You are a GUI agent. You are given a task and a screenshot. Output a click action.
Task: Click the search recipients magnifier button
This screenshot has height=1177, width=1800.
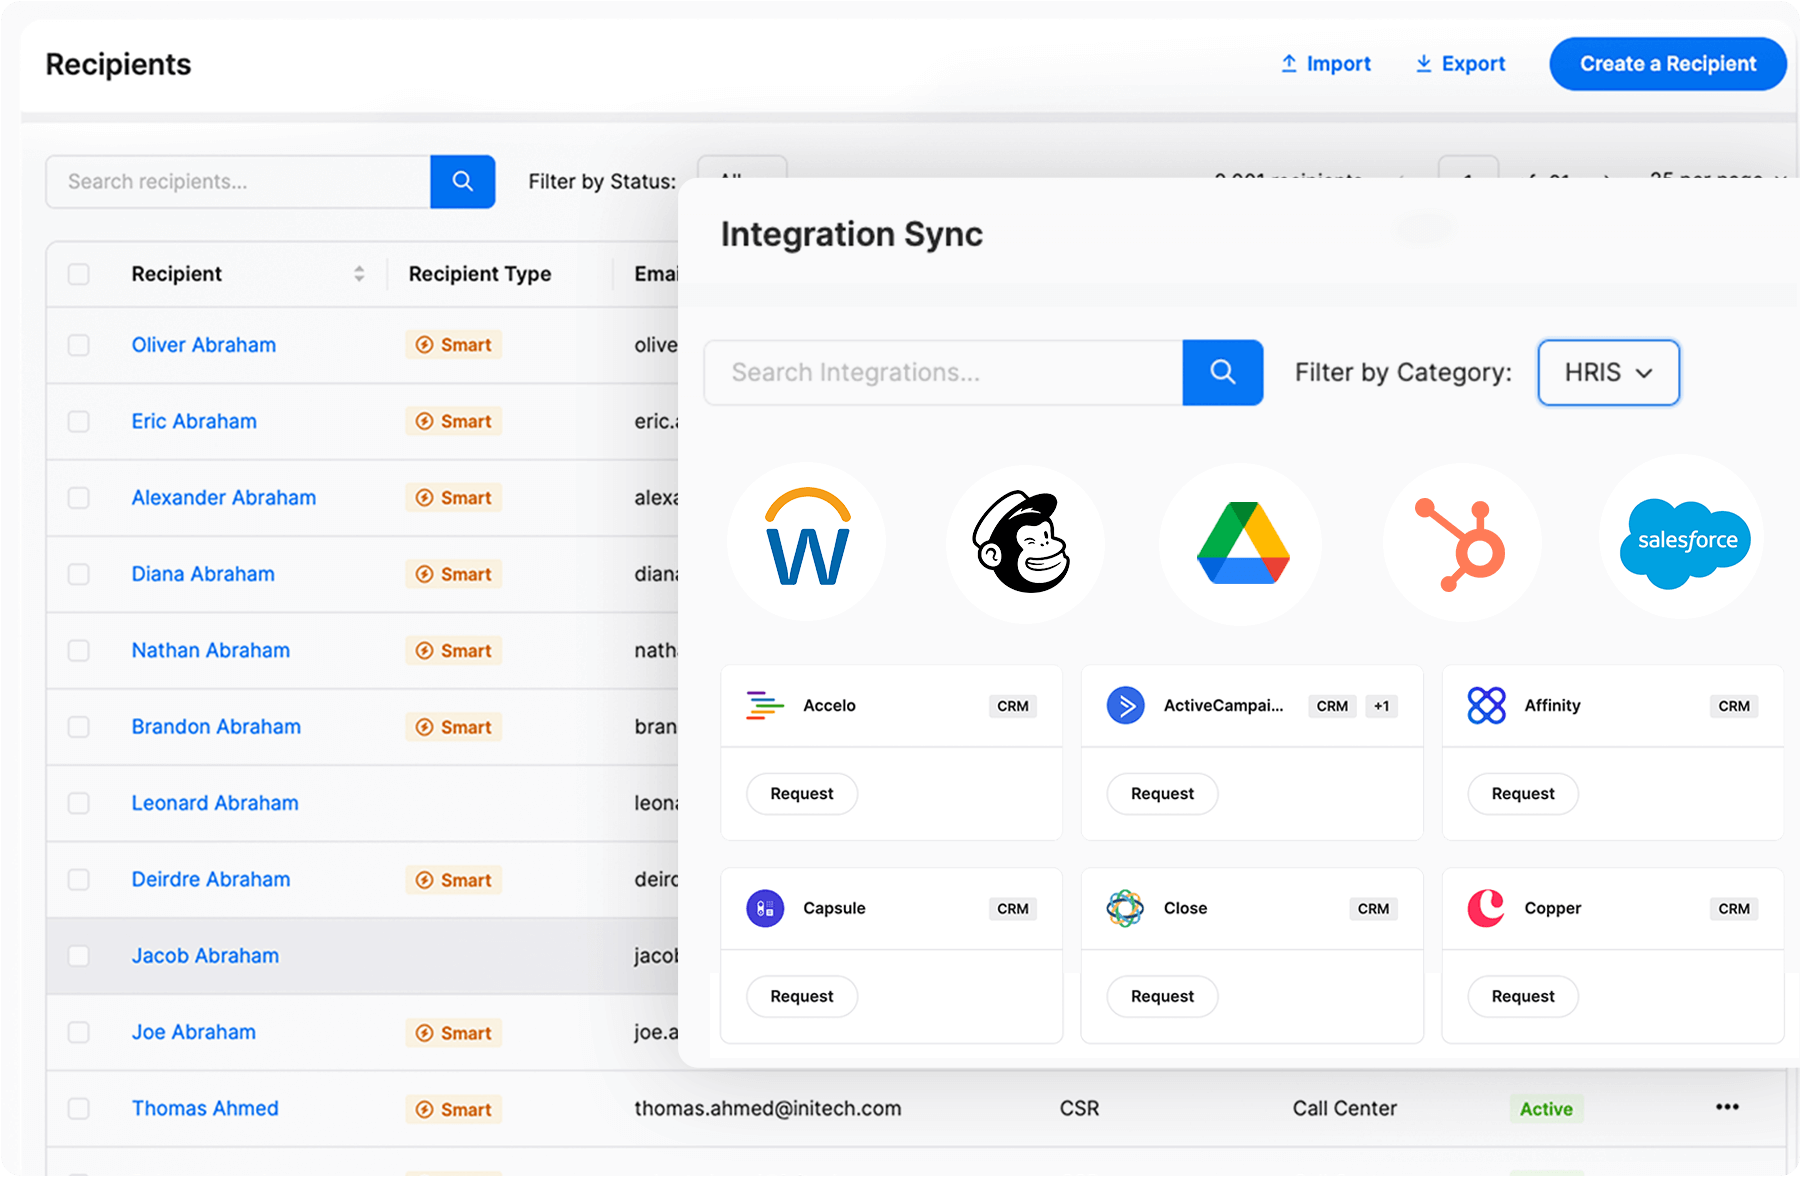tap(463, 181)
